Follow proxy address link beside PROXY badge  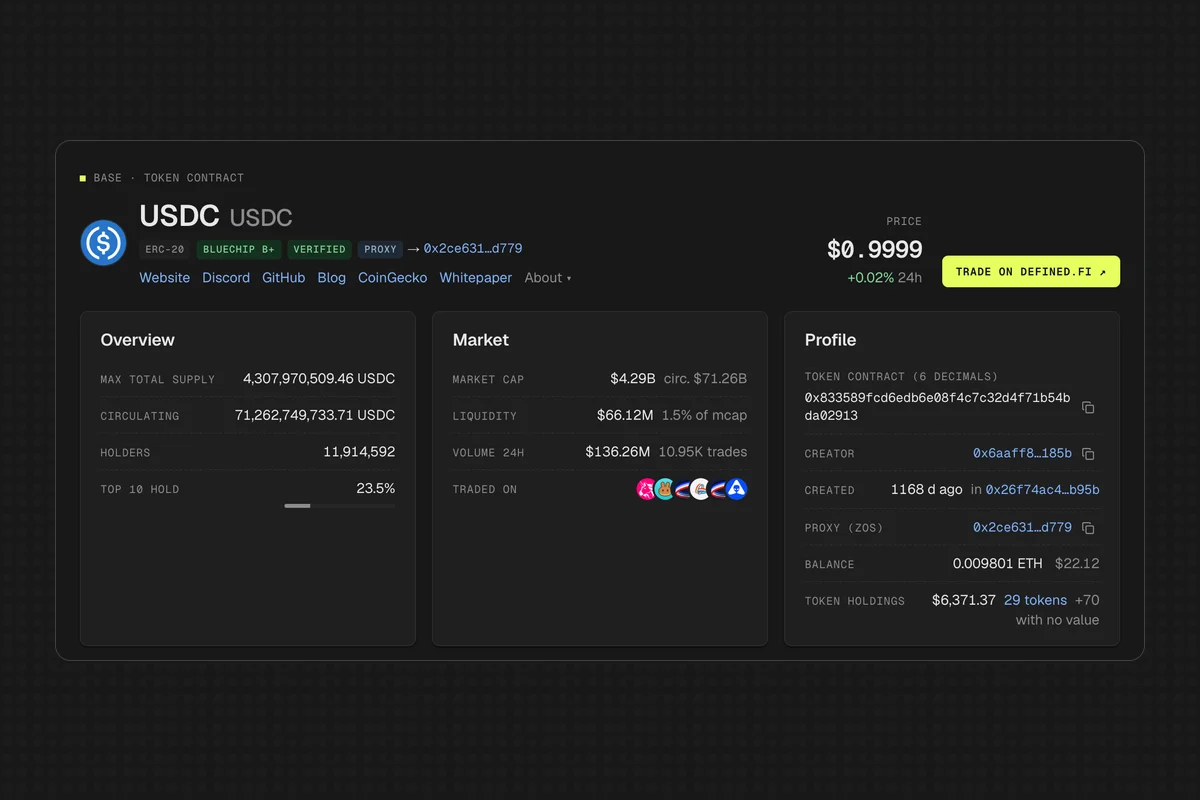click(x=473, y=249)
